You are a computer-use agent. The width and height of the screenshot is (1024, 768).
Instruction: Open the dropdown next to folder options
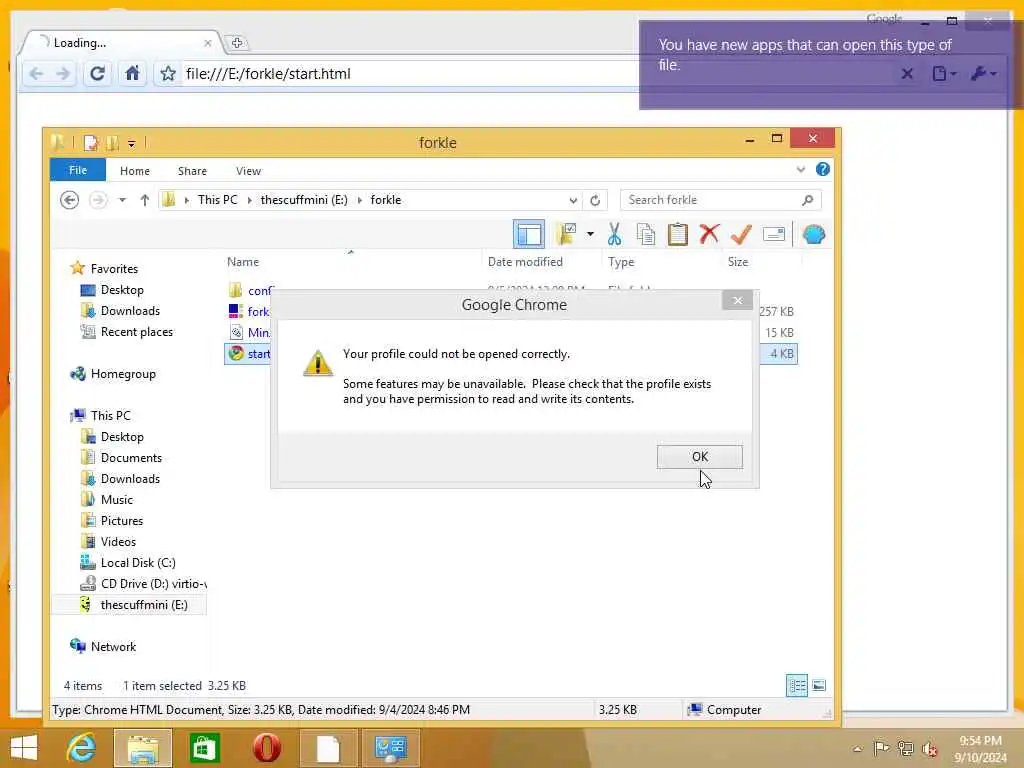click(x=590, y=234)
